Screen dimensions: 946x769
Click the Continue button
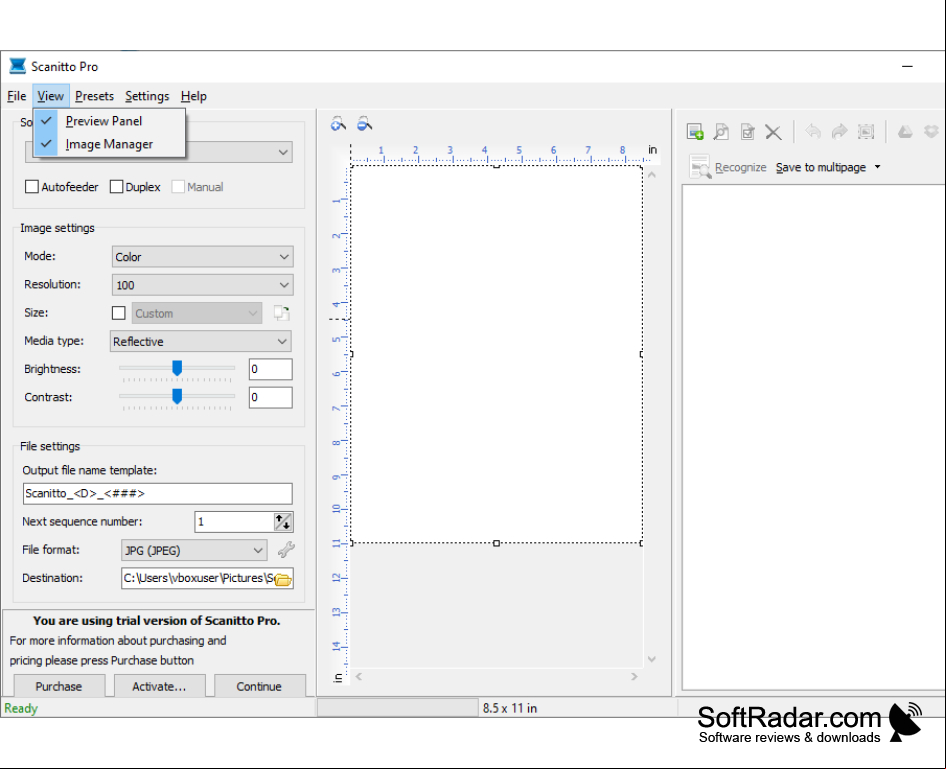[x=259, y=686]
